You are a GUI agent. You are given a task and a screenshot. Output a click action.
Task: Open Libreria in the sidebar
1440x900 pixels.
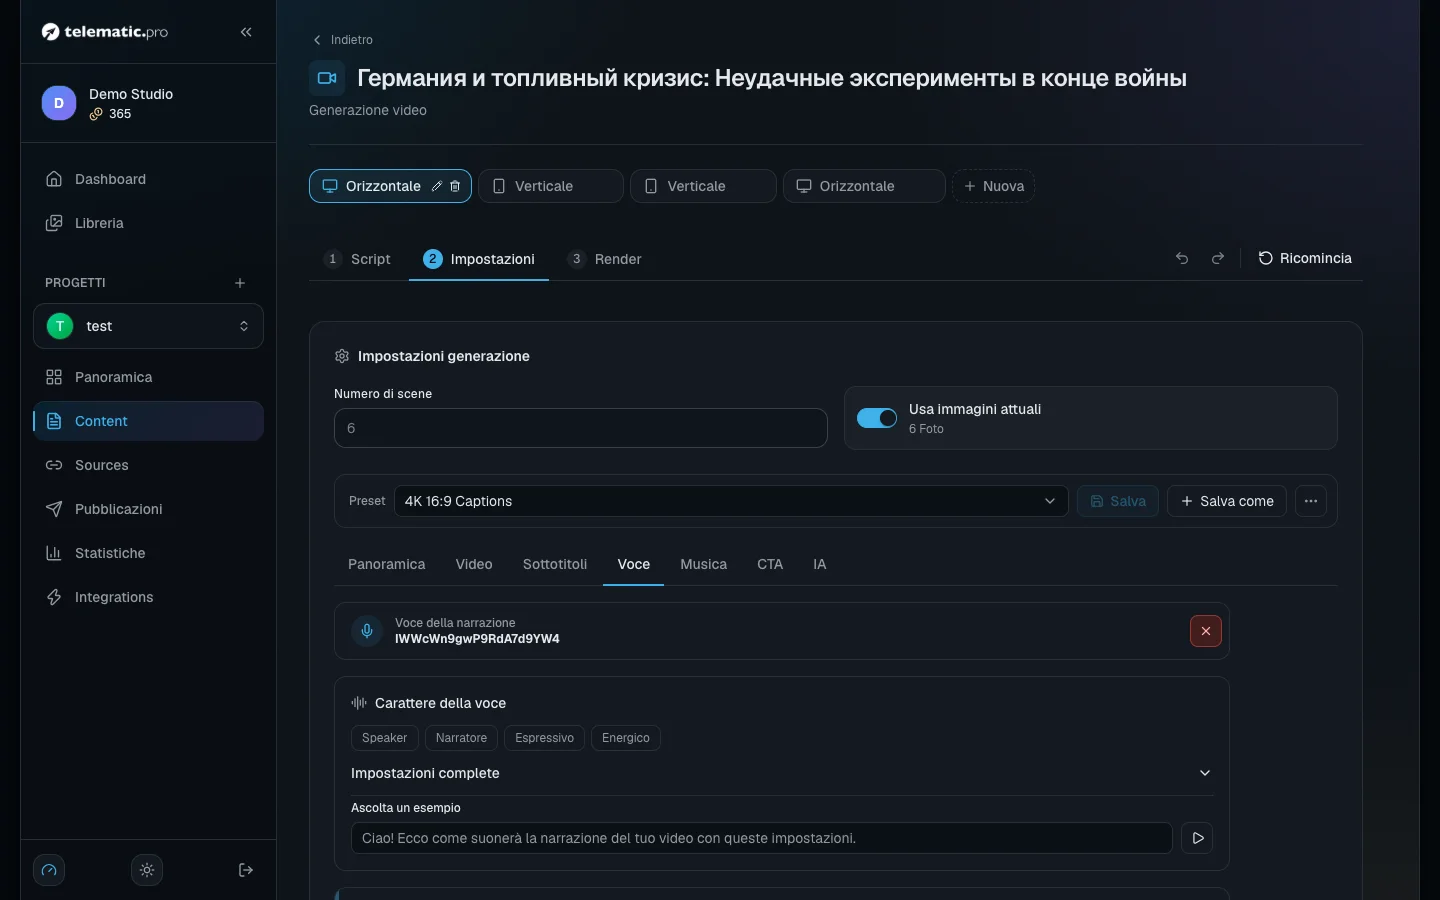(x=148, y=223)
